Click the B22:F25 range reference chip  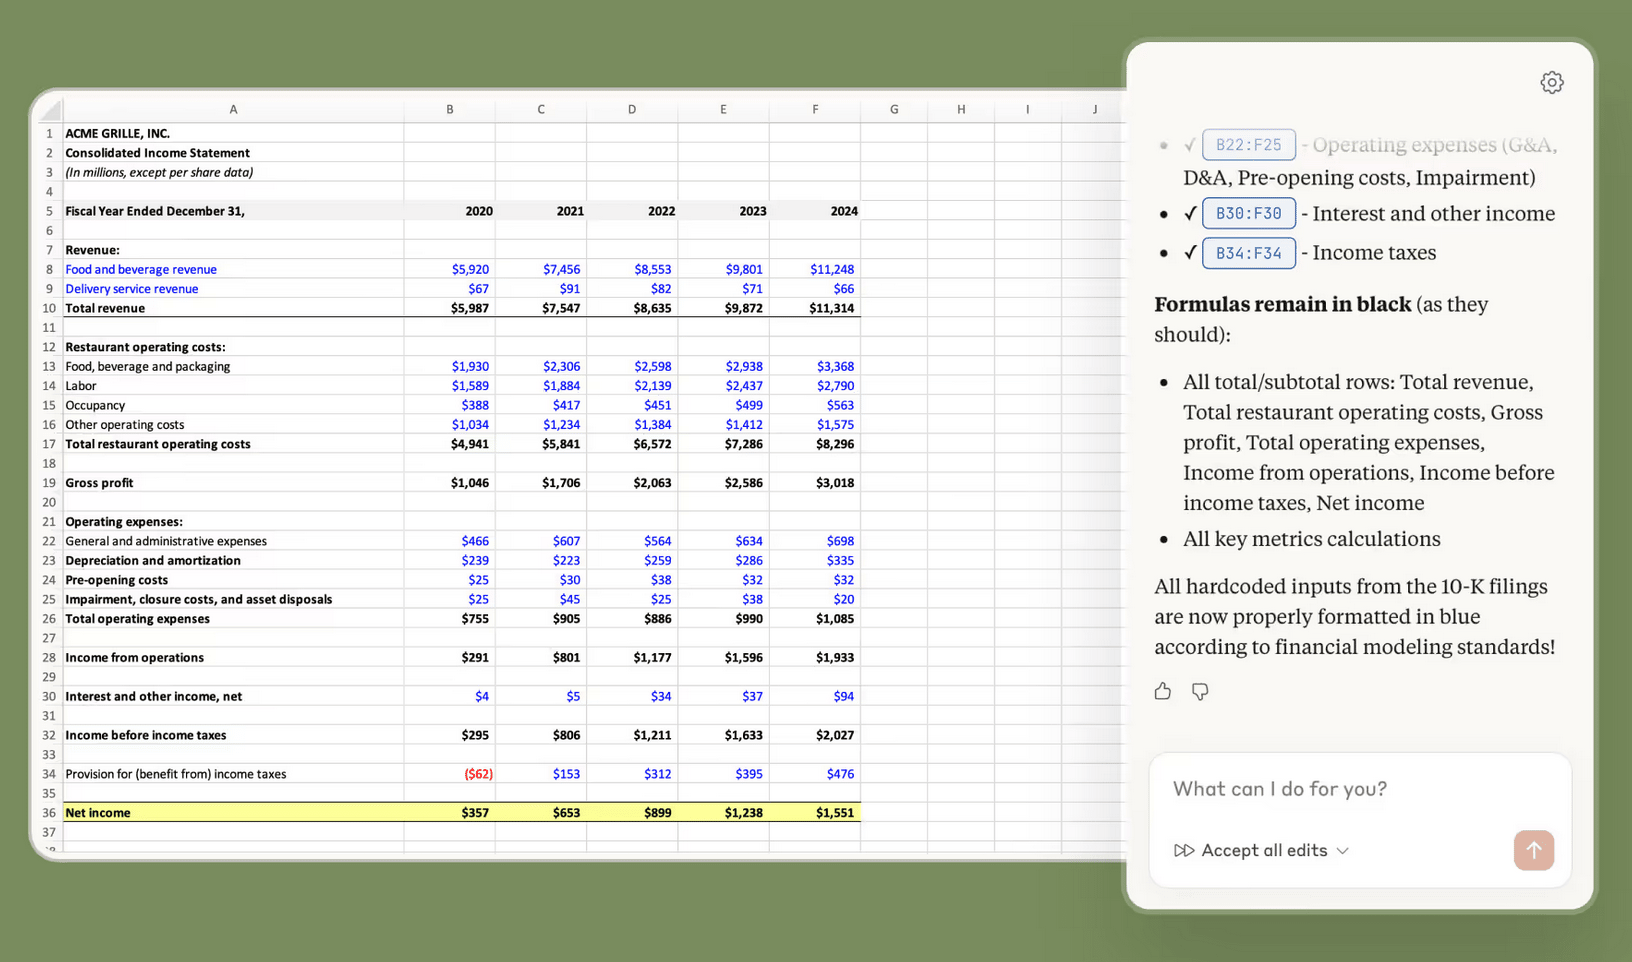(1248, 145)
